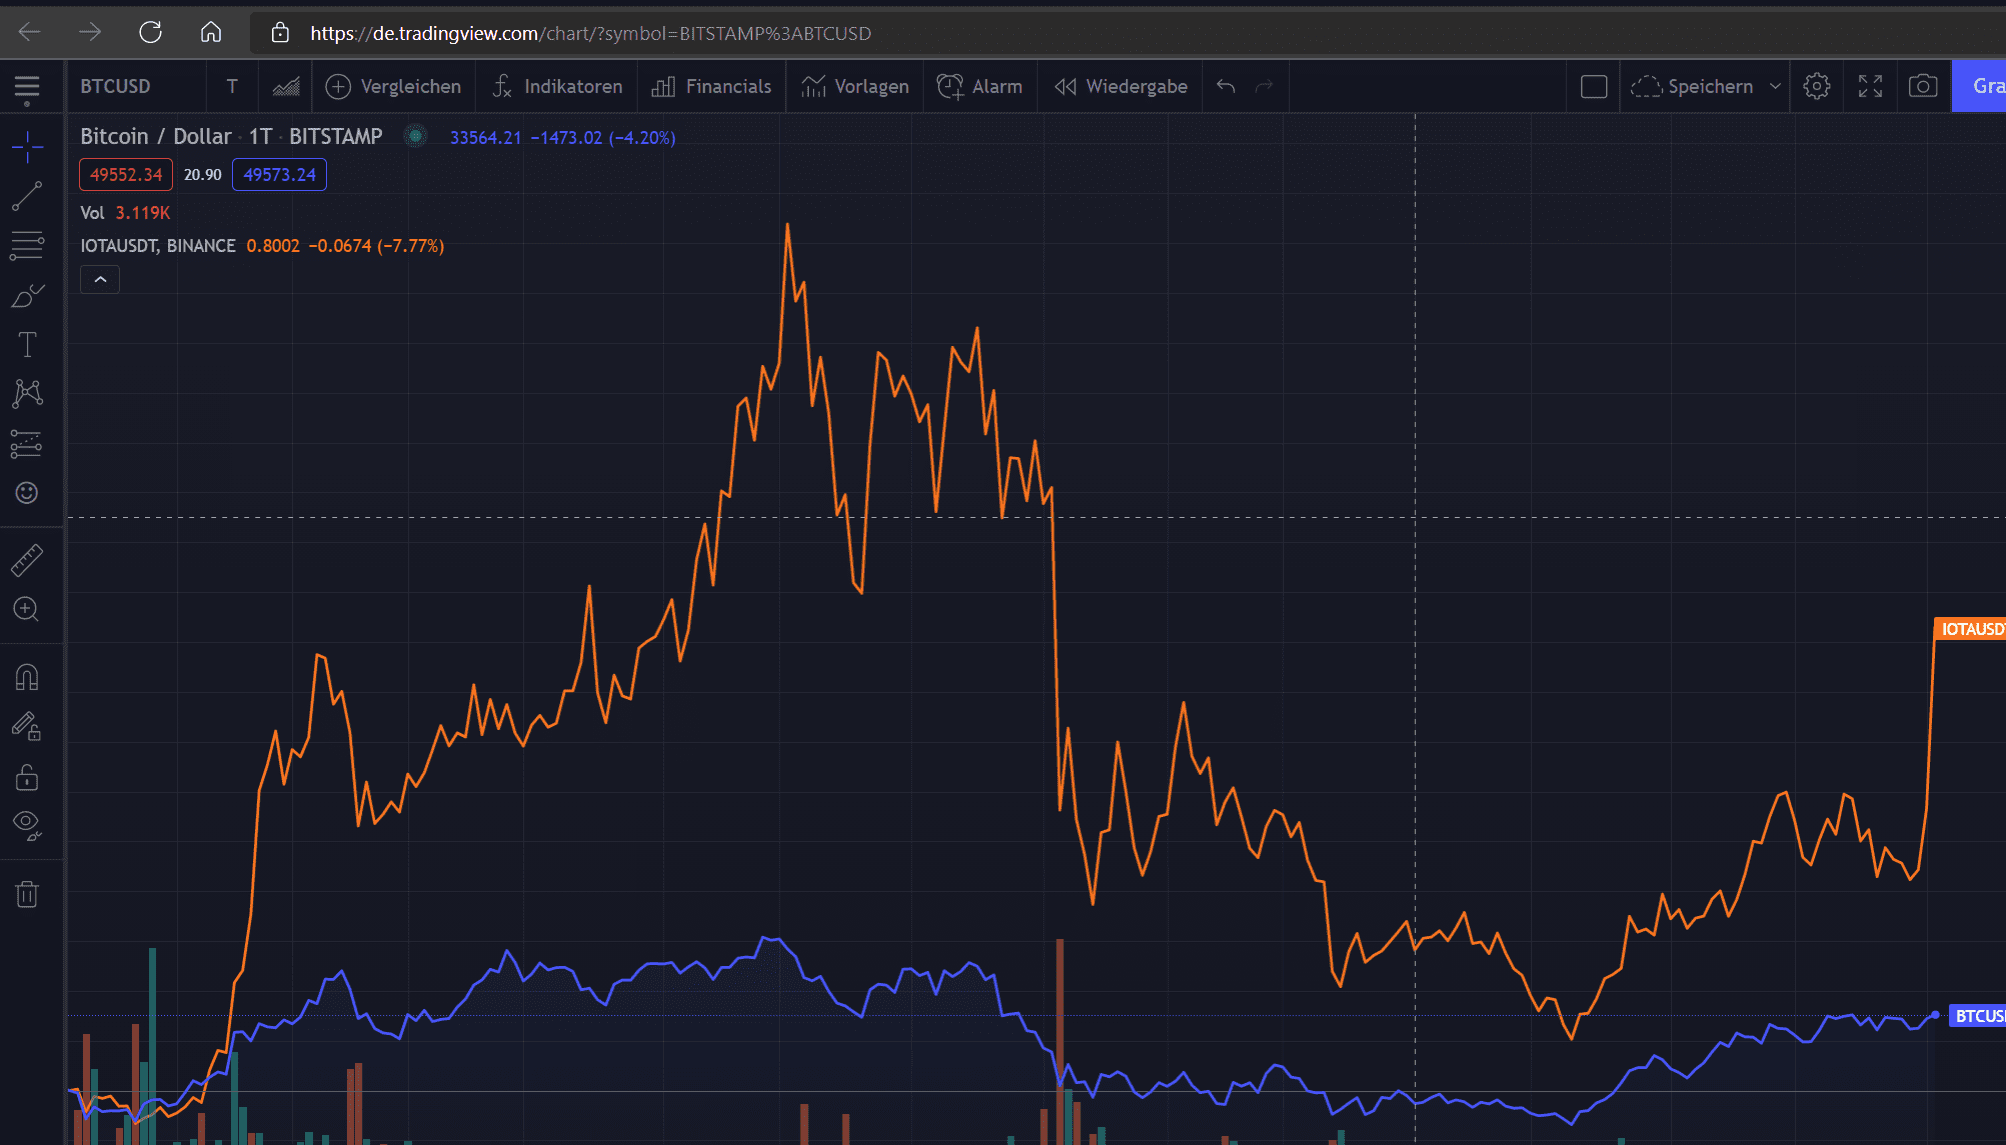
Task: Click the IOTAUSDT, BINANCE legend entry
Action: click(x=158, y=246)
